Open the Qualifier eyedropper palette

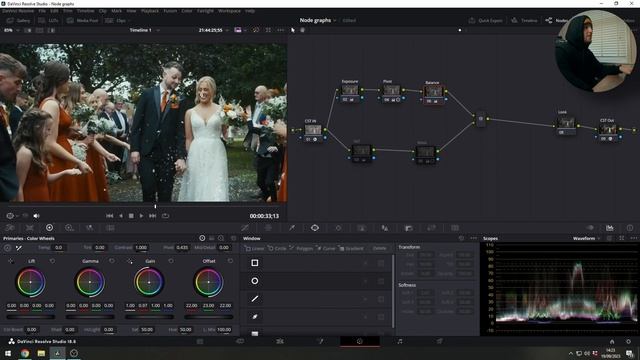coord(292,228)
